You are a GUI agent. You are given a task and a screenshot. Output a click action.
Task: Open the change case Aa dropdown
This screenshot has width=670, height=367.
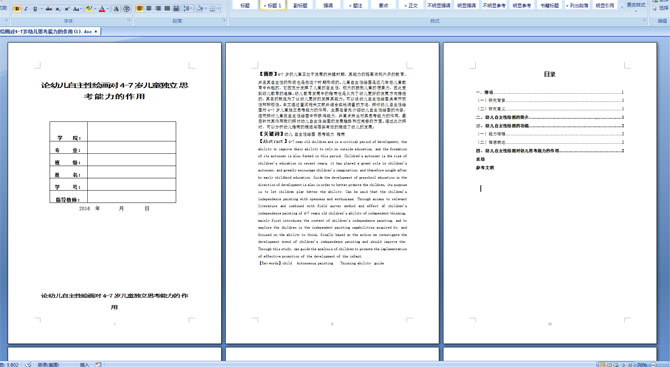(77, 9)
